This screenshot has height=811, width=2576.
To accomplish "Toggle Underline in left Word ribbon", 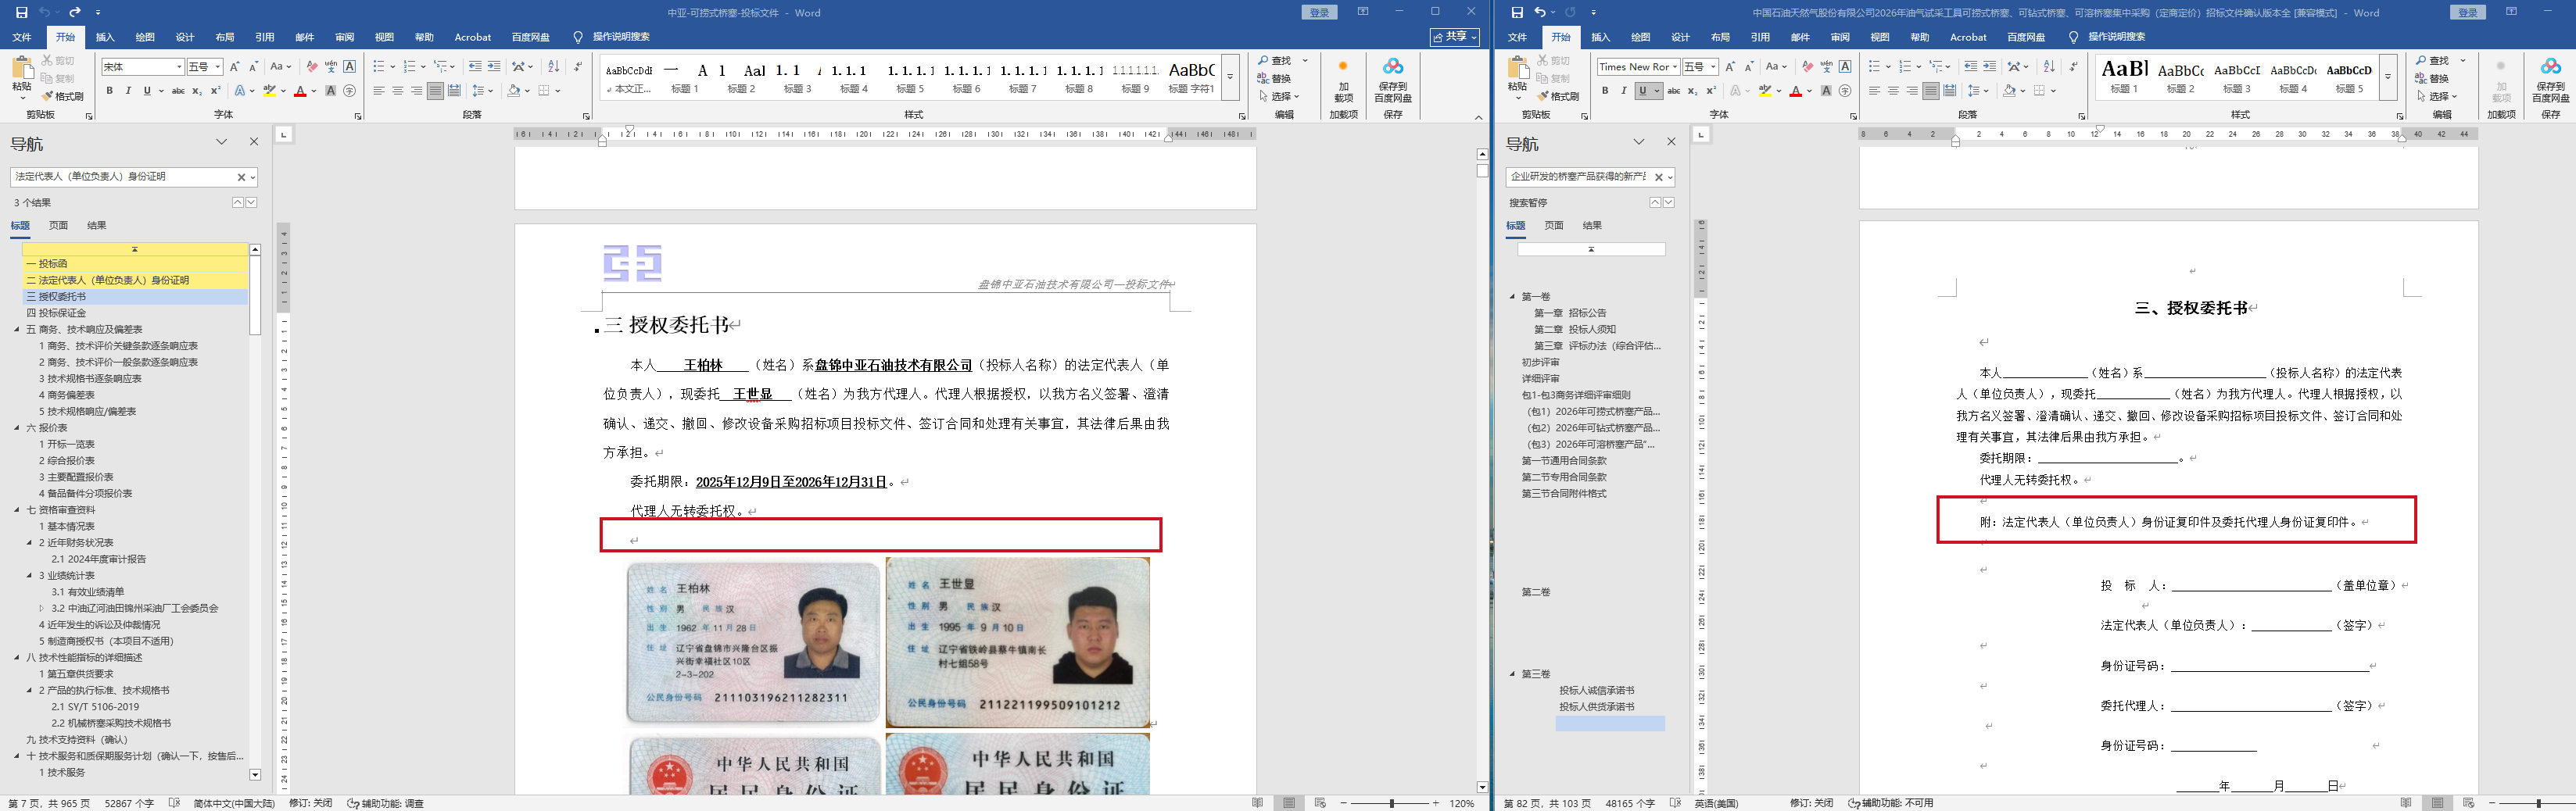I will pos(147,91).
